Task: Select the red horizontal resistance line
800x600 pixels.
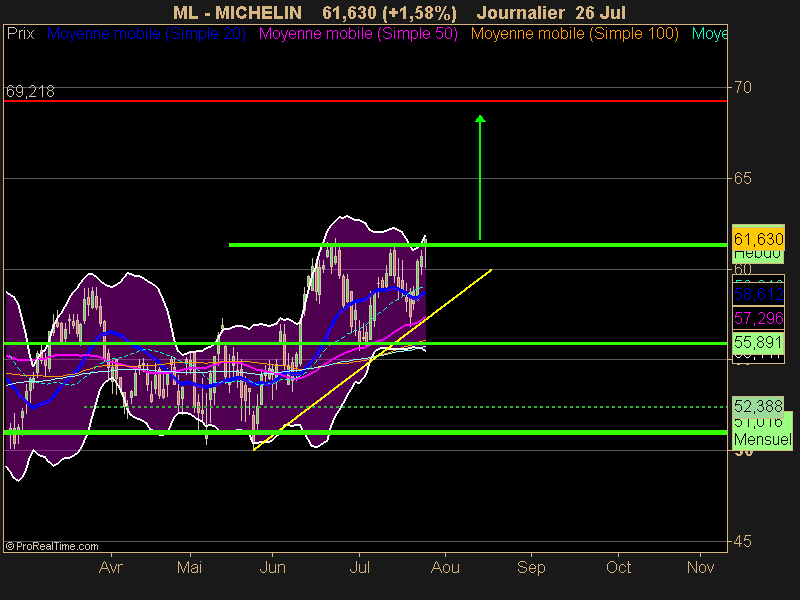Action: (x=365, y=101)
